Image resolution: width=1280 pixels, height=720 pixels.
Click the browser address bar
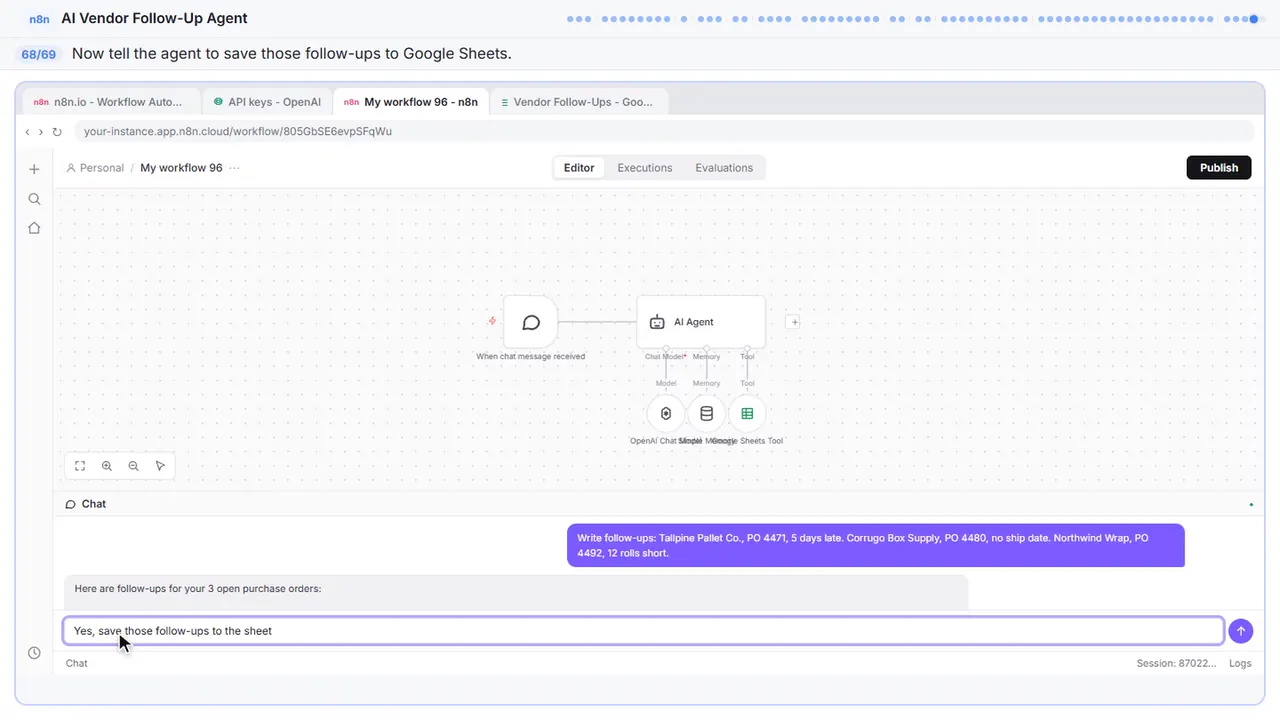(x=663, y=131)
